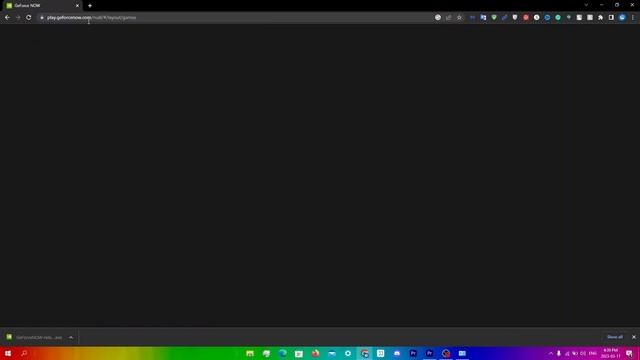Click the padlock site info icon
The height and width of the screenshot is (360, 640).
(x=42, y=18)
